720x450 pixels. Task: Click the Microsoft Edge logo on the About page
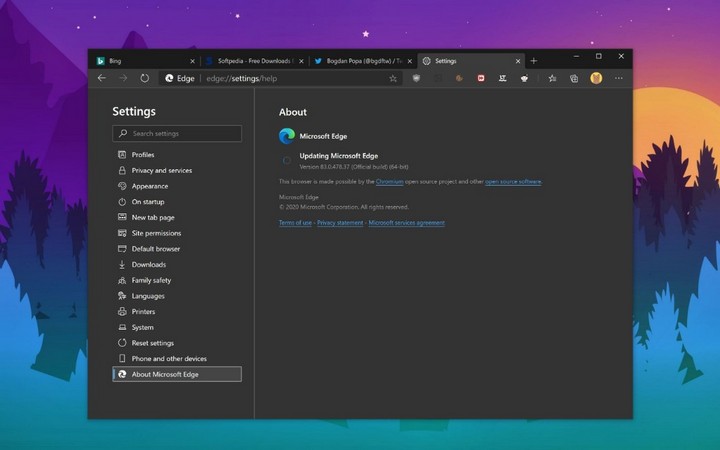(x=287, y=135)
